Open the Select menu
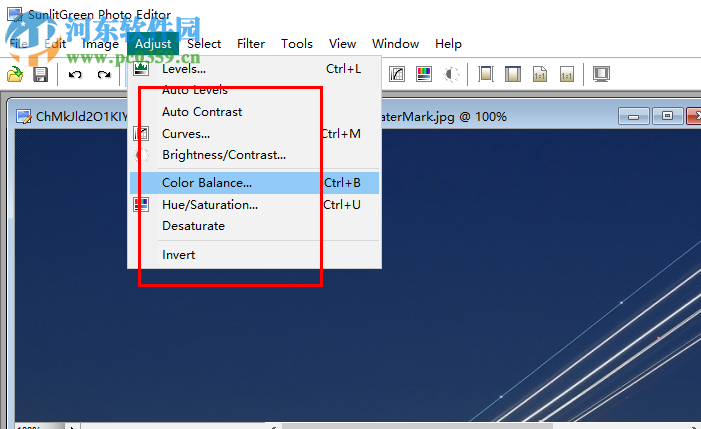Image resolution: width=701 pixels, height=429 pixels. (x=204, y=44)
